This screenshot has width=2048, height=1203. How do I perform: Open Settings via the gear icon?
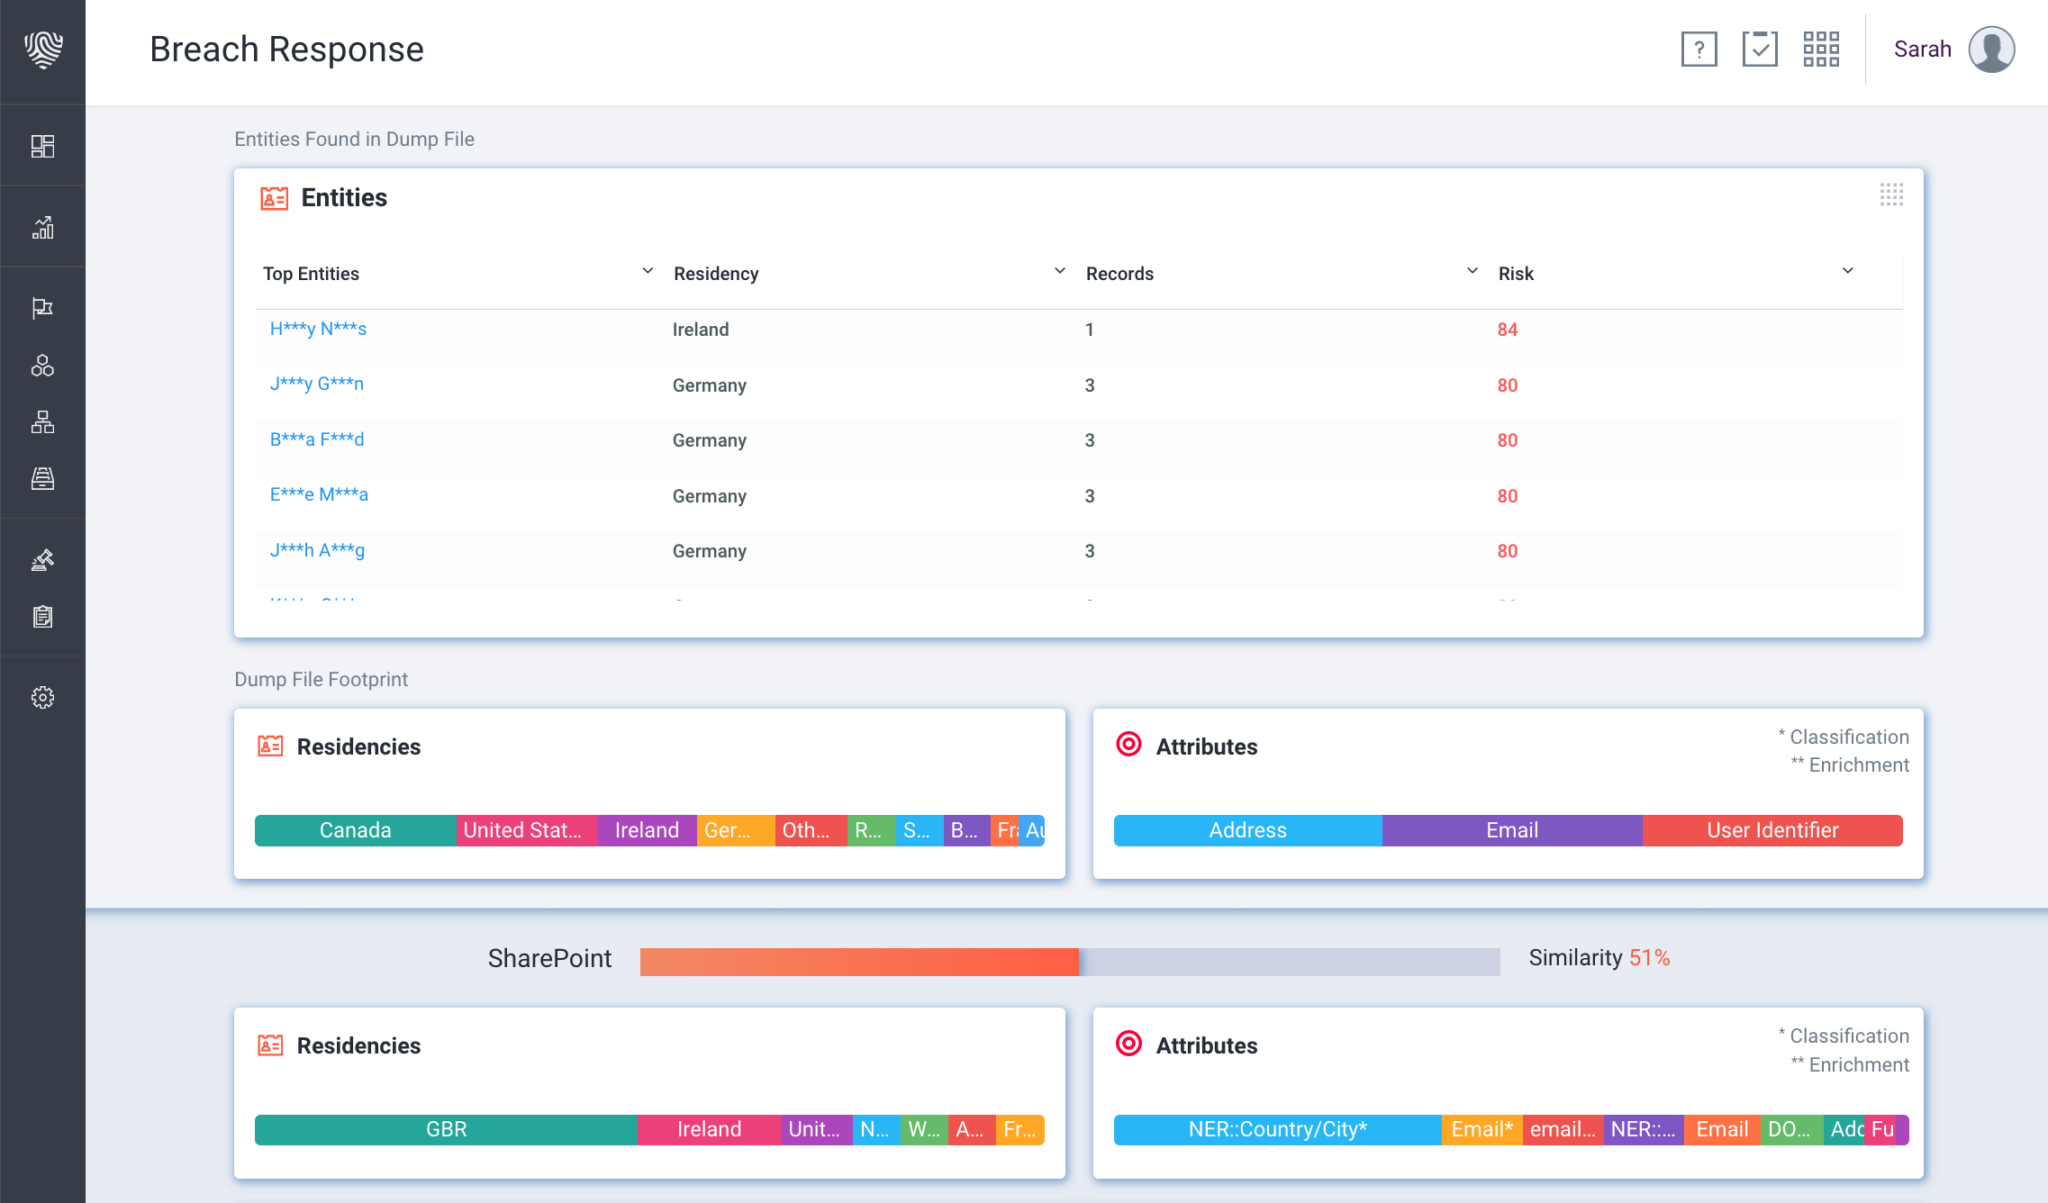(x=42, y=697)
